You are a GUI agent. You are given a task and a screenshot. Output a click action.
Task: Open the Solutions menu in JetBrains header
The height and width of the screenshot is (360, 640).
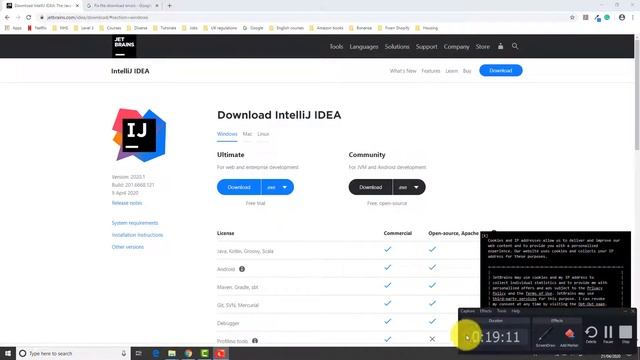coord(397,47)
